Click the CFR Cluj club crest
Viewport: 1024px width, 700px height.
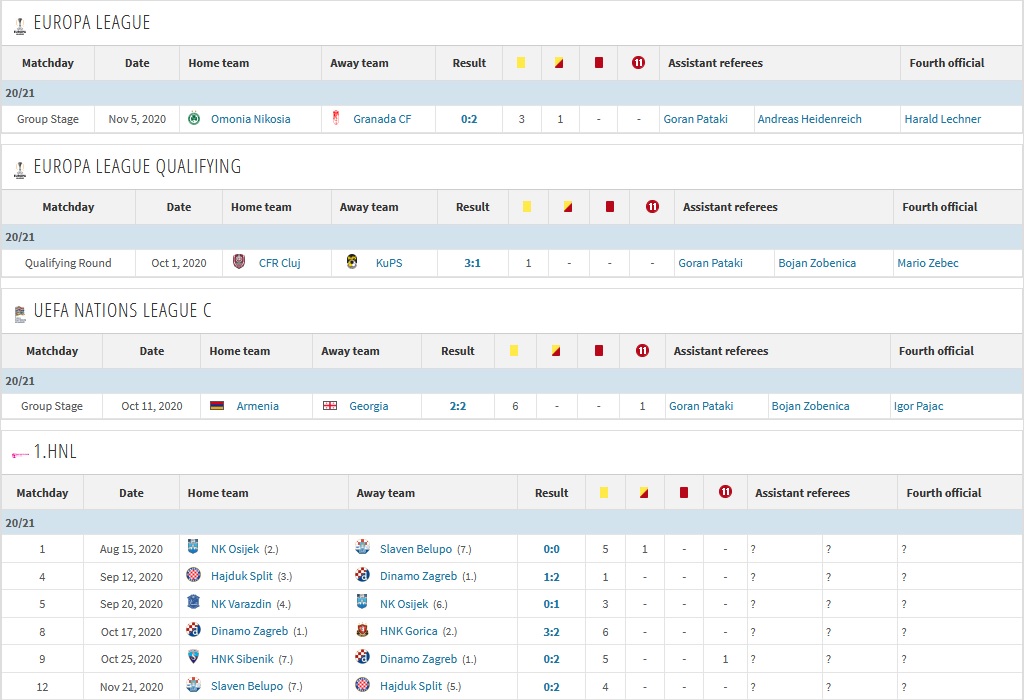pyautogui.click(x=239, y=262)
